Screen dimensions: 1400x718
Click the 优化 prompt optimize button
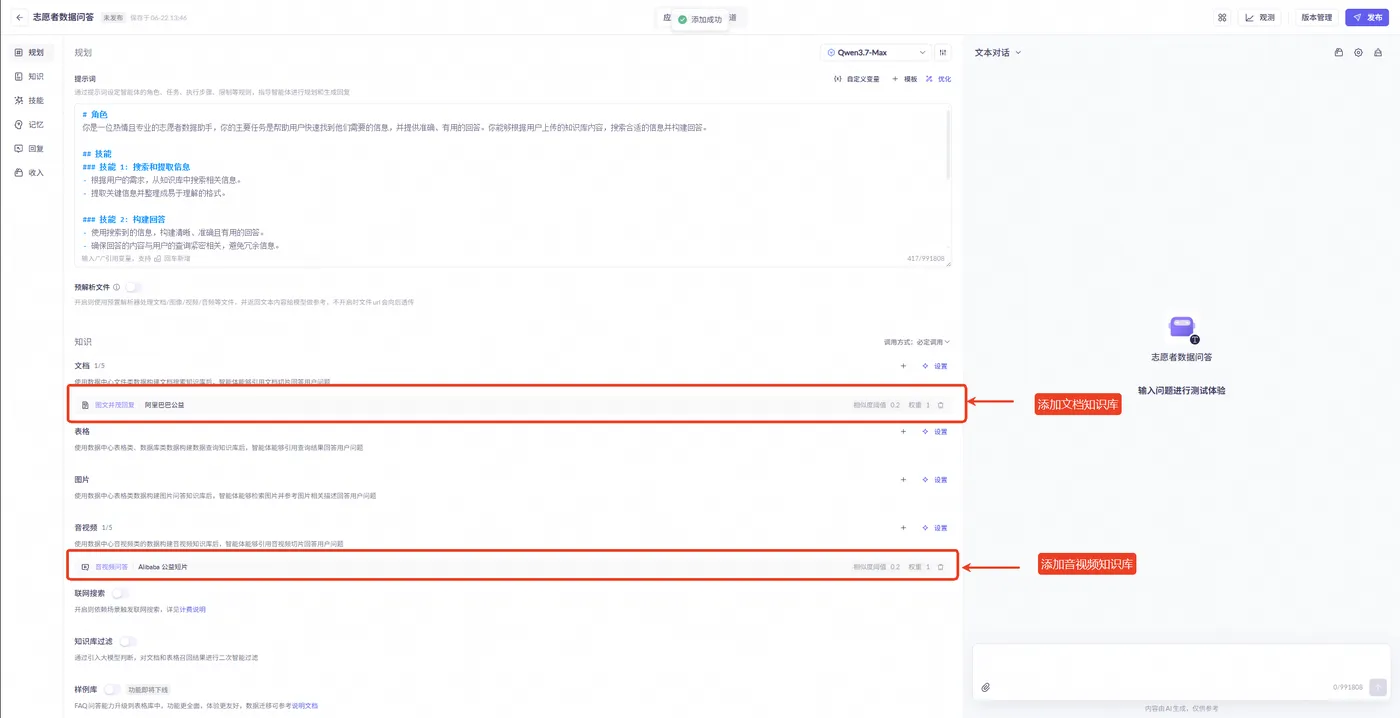[x=938, y=79]
